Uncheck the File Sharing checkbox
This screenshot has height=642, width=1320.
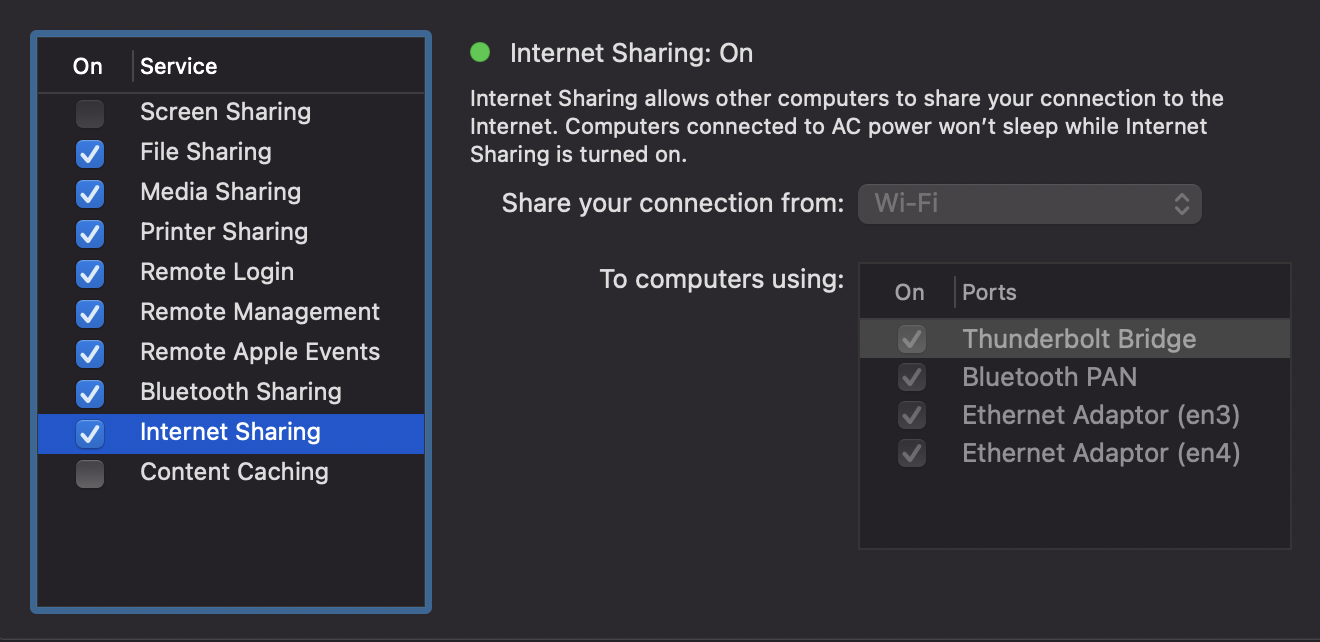coord(90,153)
